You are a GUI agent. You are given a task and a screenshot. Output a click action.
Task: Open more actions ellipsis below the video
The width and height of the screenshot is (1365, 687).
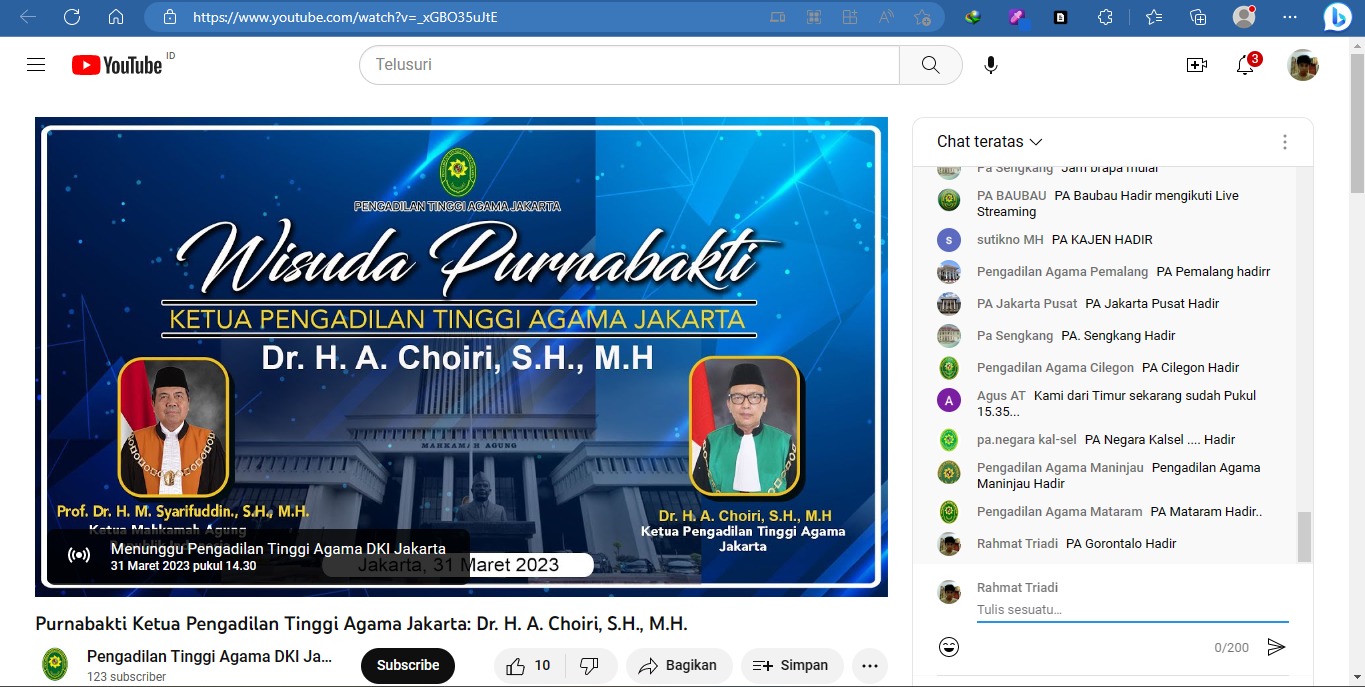click(x=869, y=666)
